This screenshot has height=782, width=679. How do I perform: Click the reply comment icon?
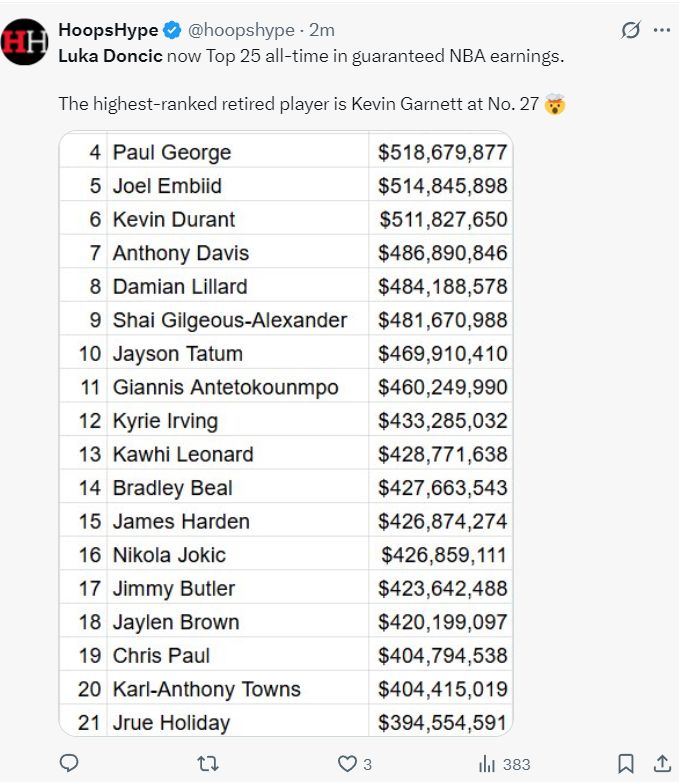69,764
